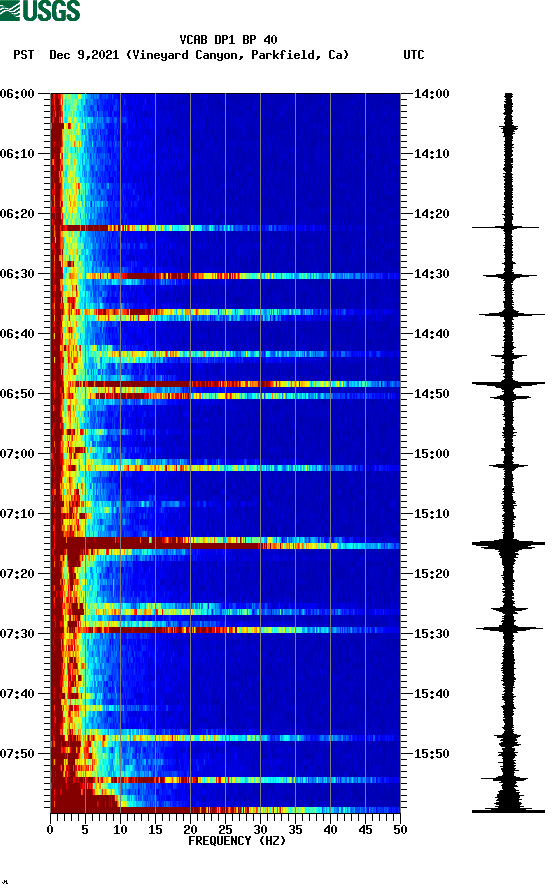The height and width of the screenshot is (893, 552).
Task: Click the frequency axis tick label '15'
Action: pyautogui.click(x=155, y=830)
